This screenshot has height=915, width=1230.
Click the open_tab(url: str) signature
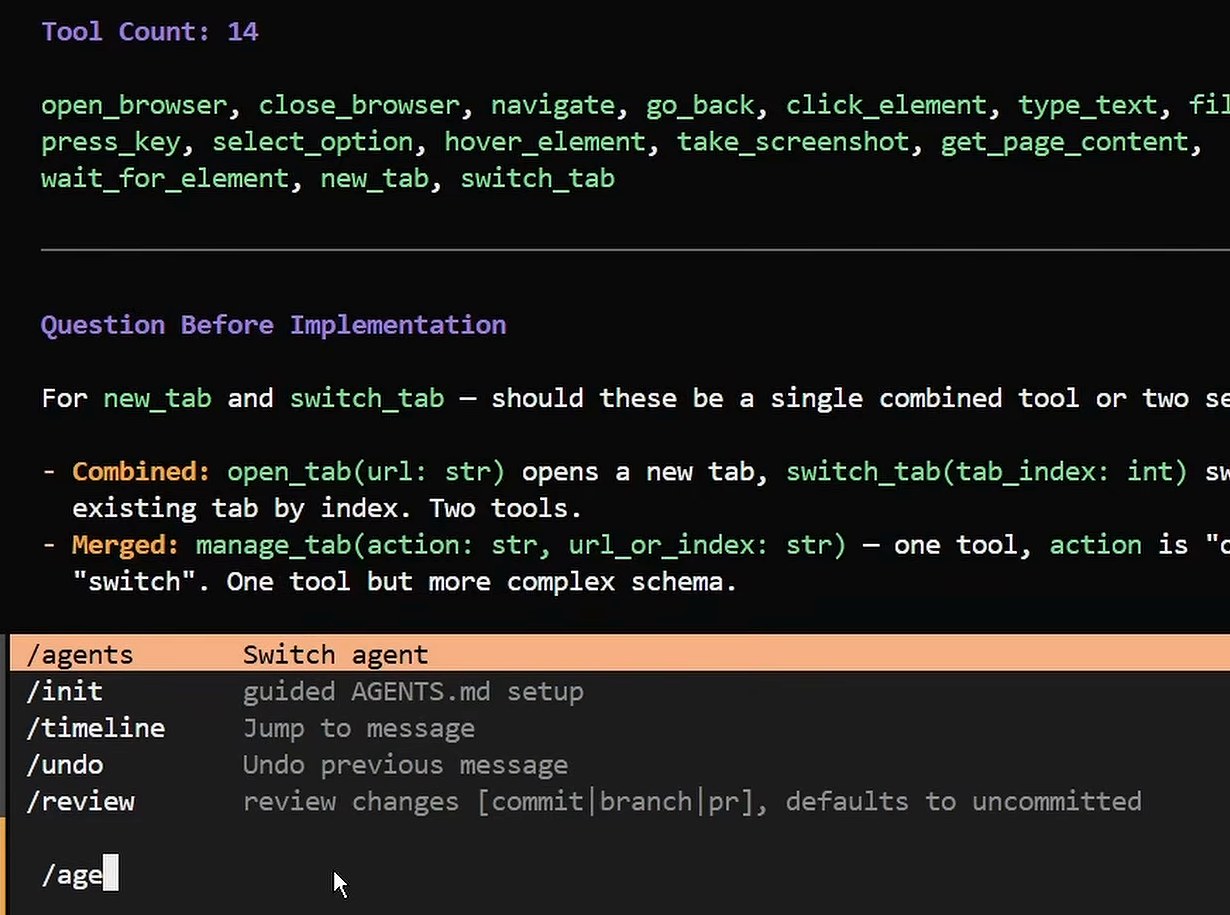(x=367, y=471)
